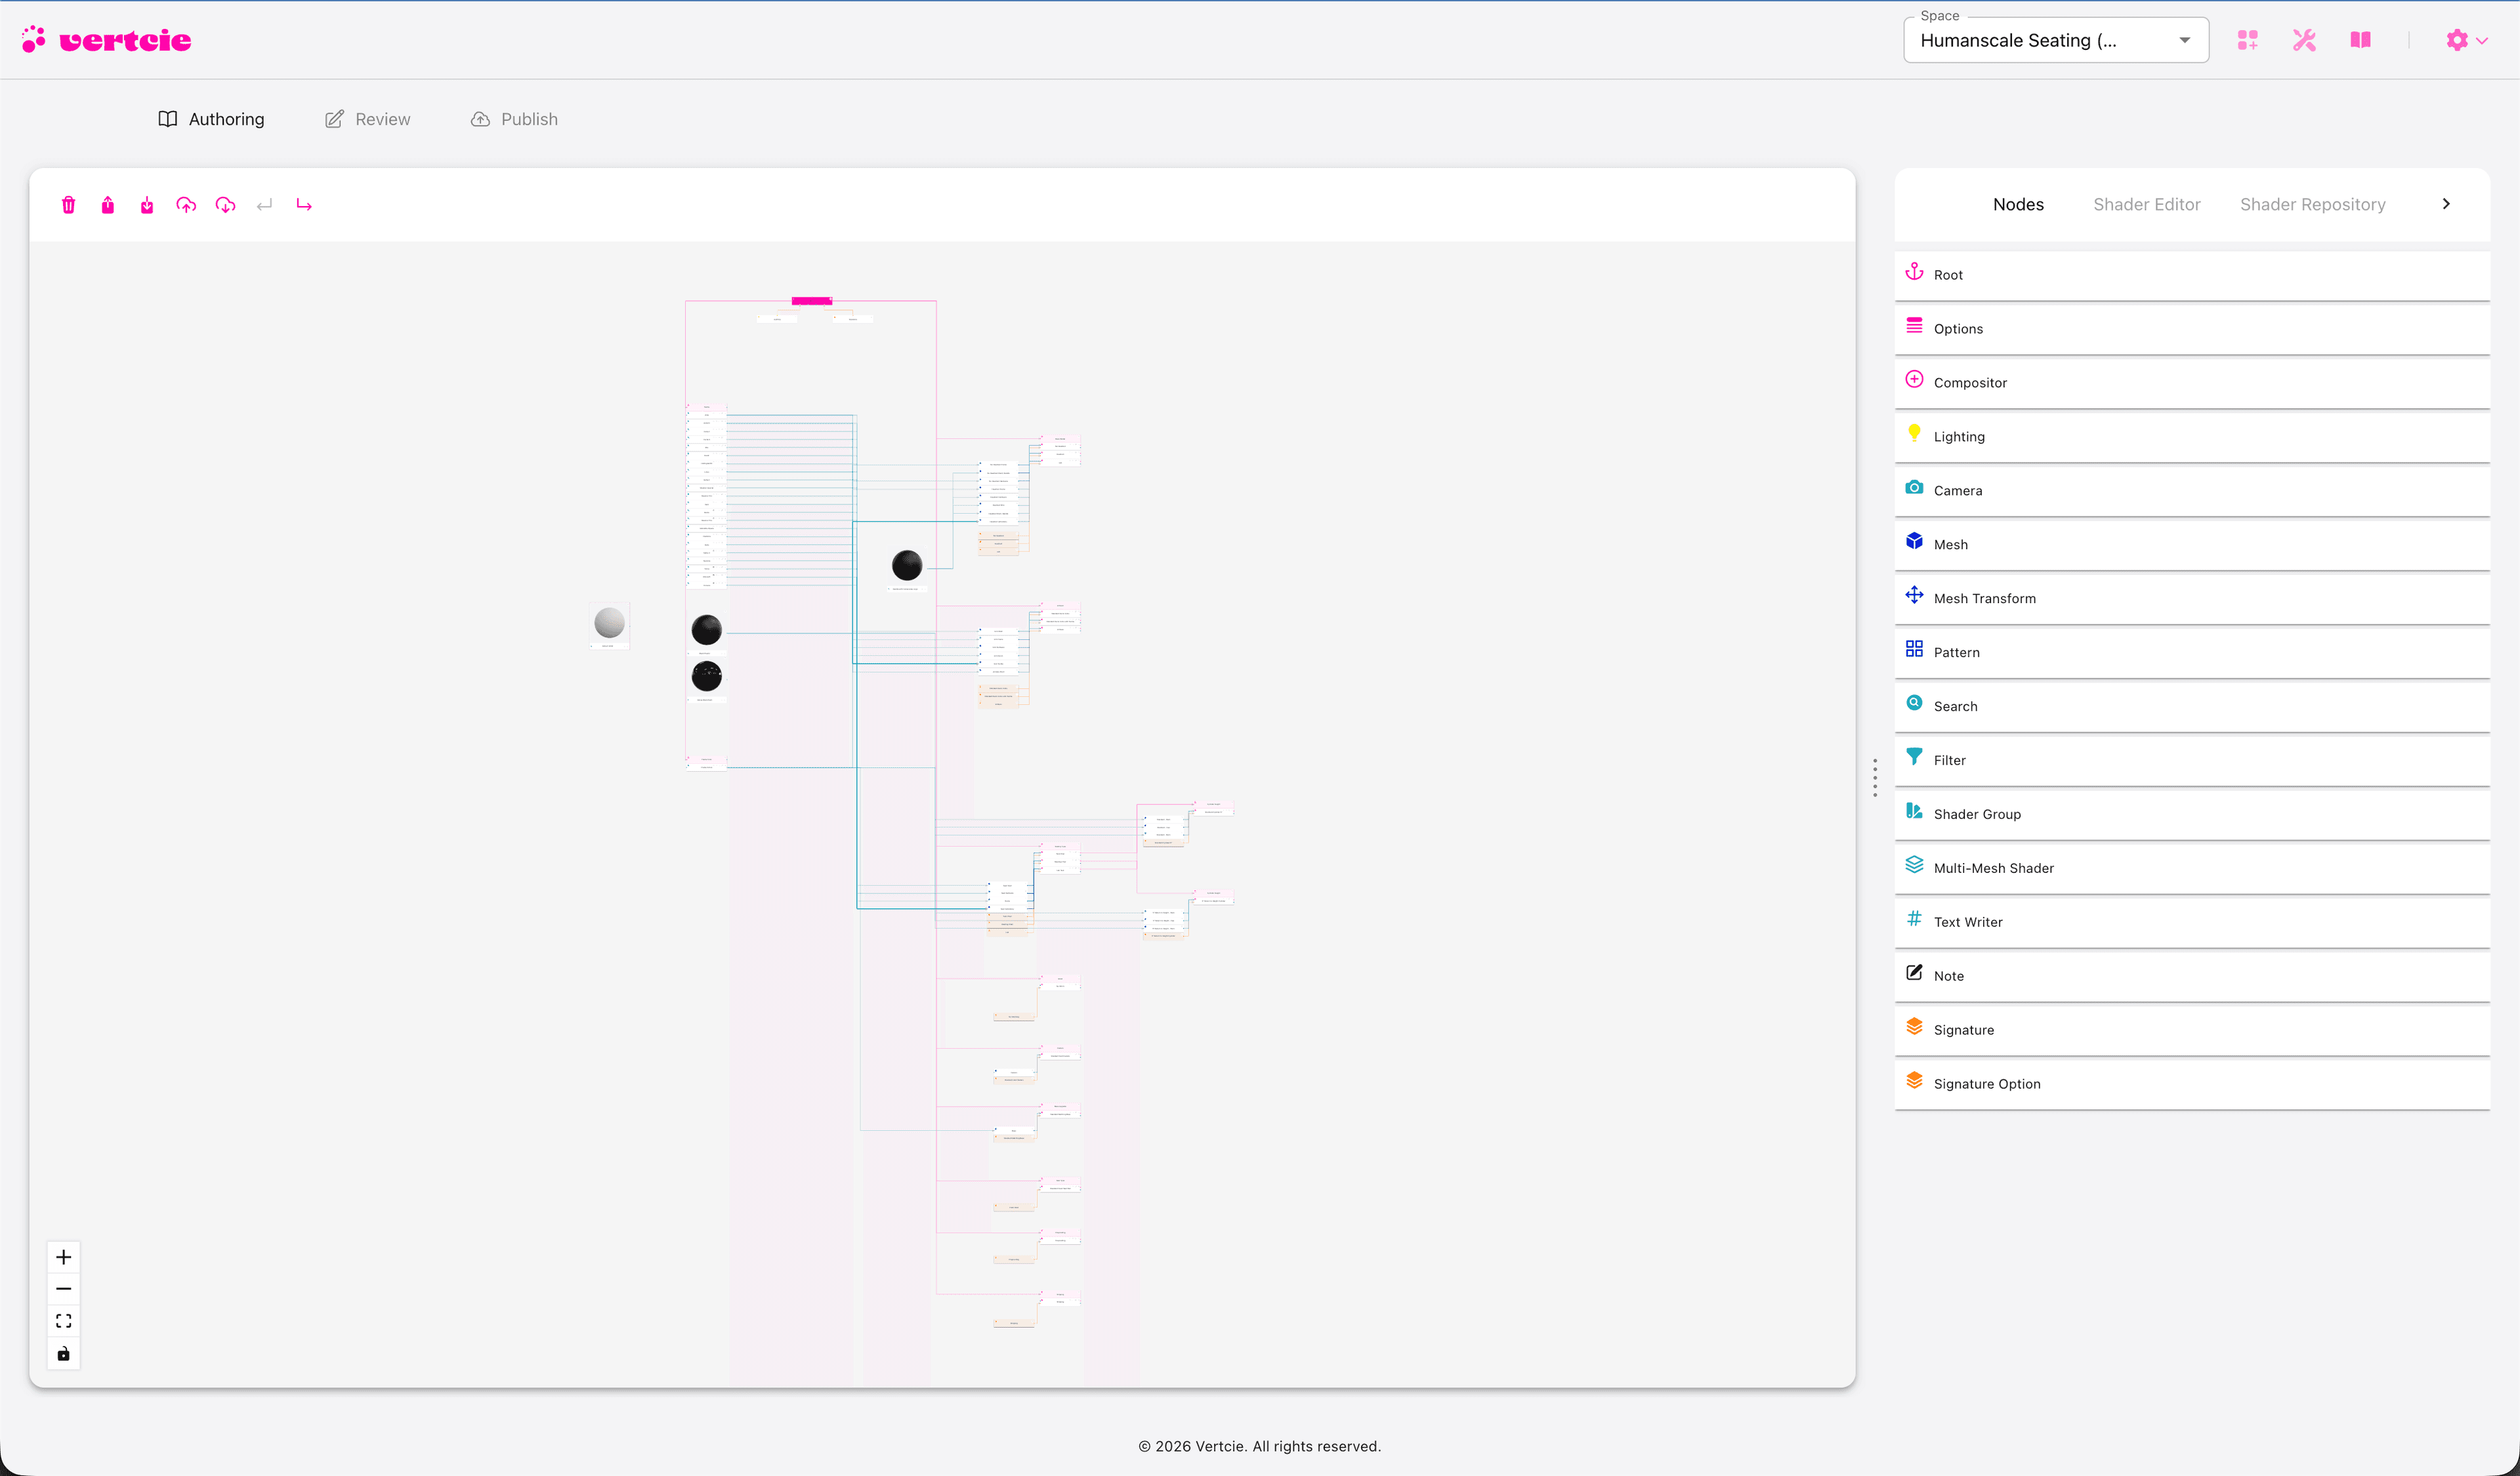Click the add-apps grid icon in header

[x=2248, y=40]
